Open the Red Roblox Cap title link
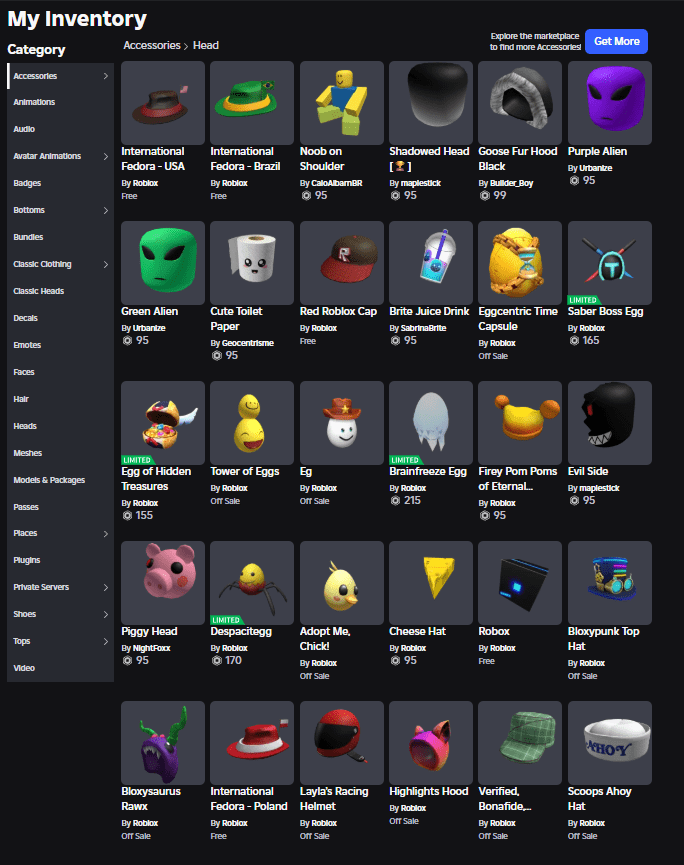 [x=338, y=312]
